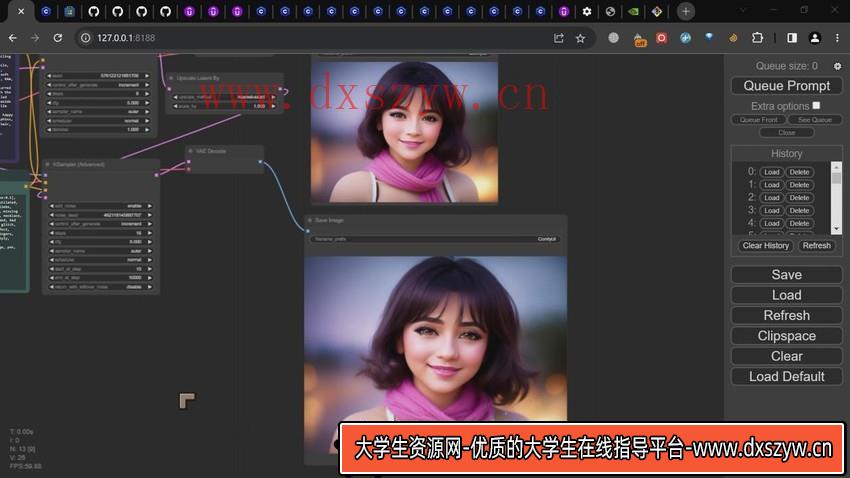Click the red circle recorder extension icon

pyautogui.click(x=661, y=38)
